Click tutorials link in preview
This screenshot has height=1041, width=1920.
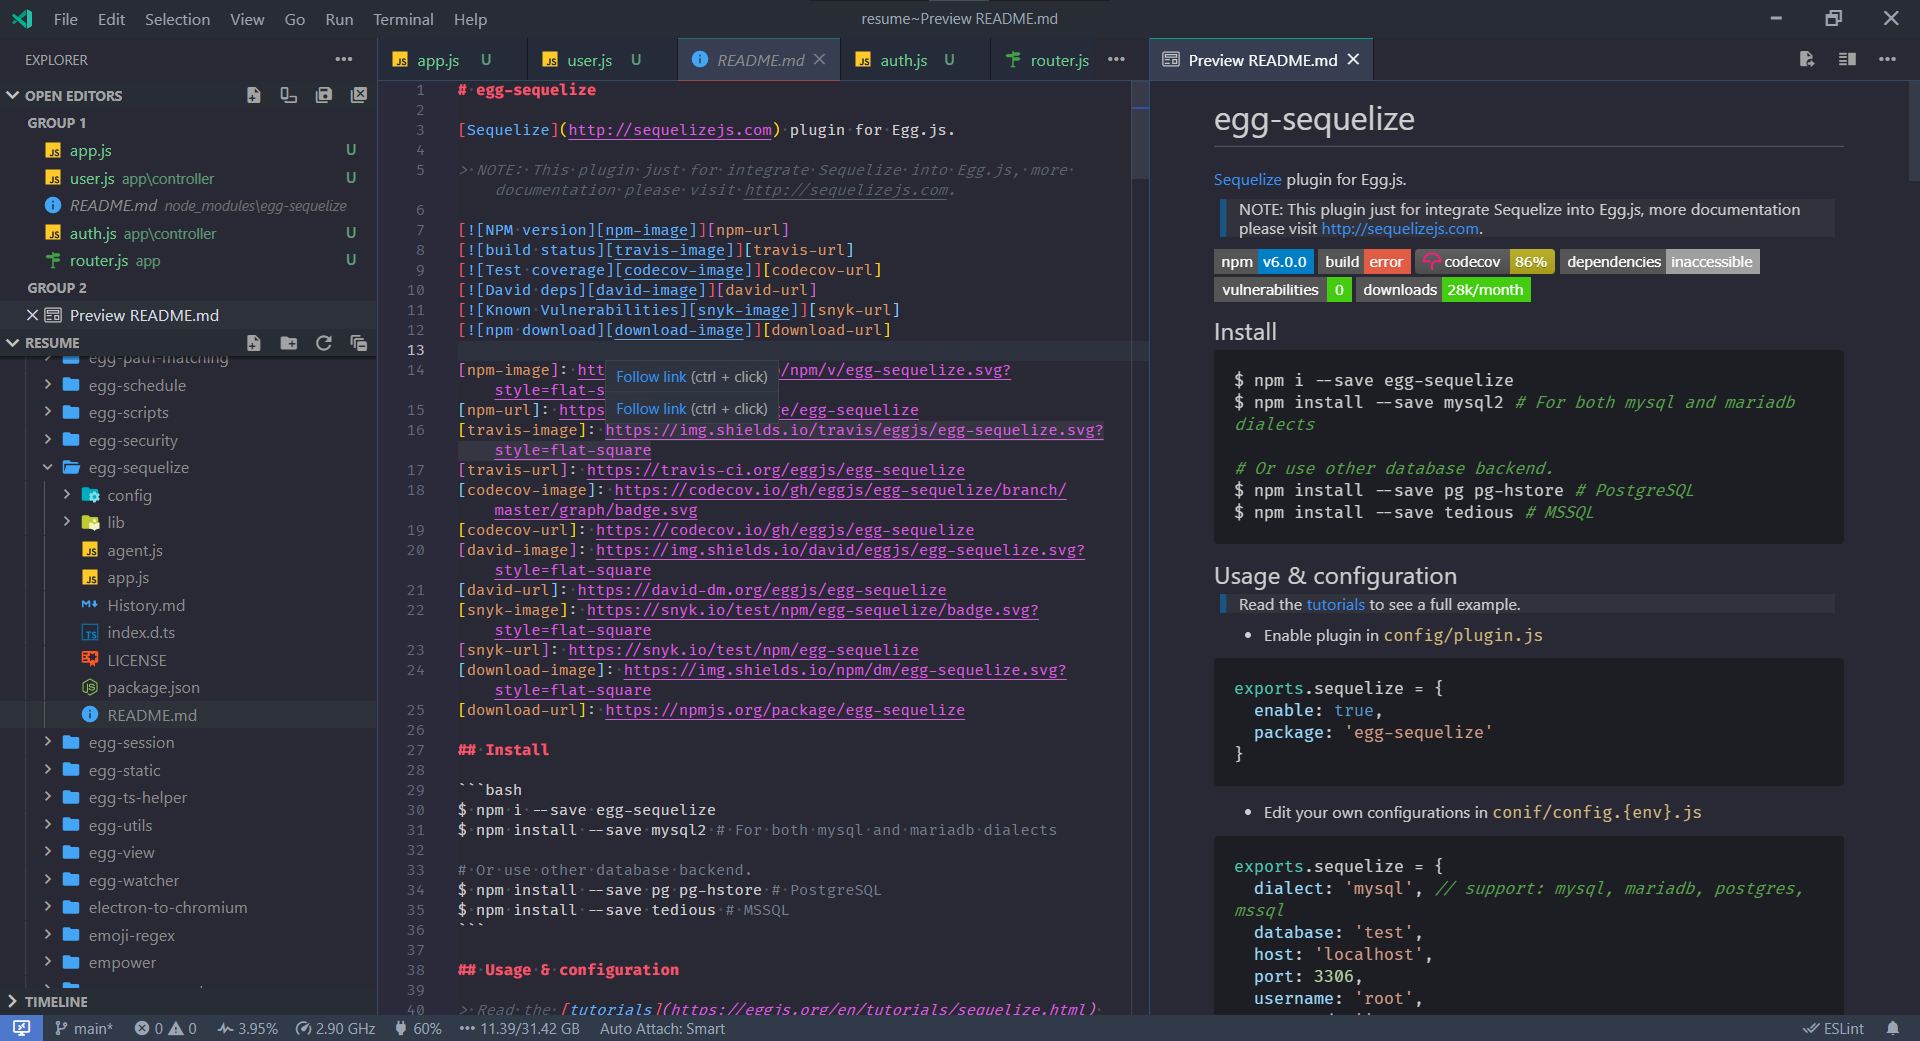1335,605
